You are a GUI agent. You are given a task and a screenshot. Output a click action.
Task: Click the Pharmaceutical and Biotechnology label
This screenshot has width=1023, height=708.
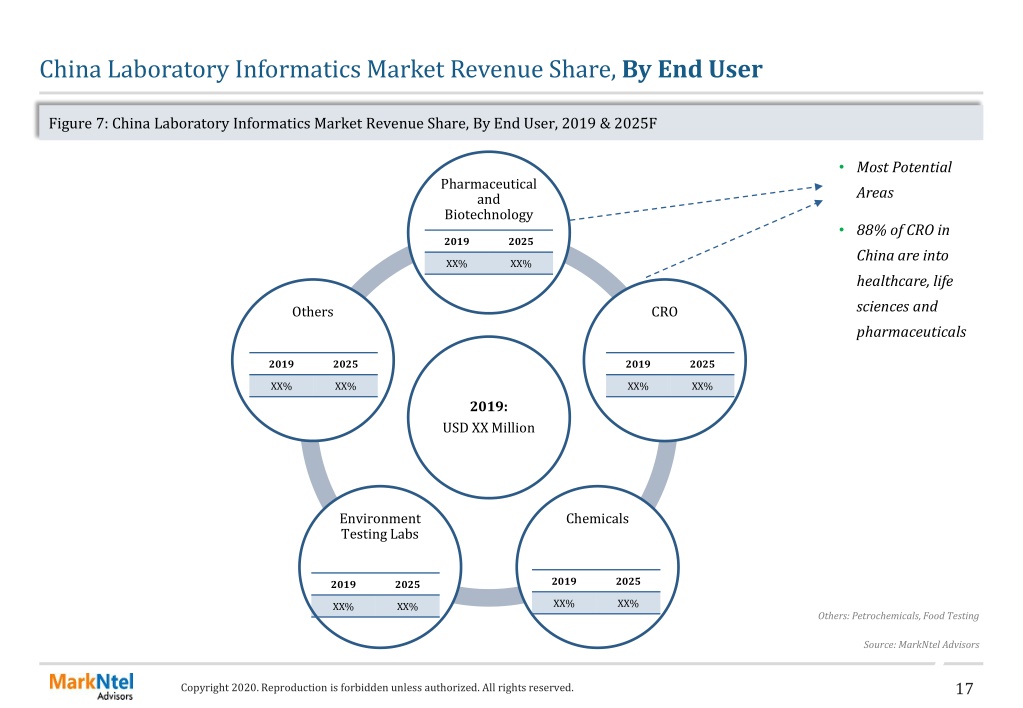[489, 199]
